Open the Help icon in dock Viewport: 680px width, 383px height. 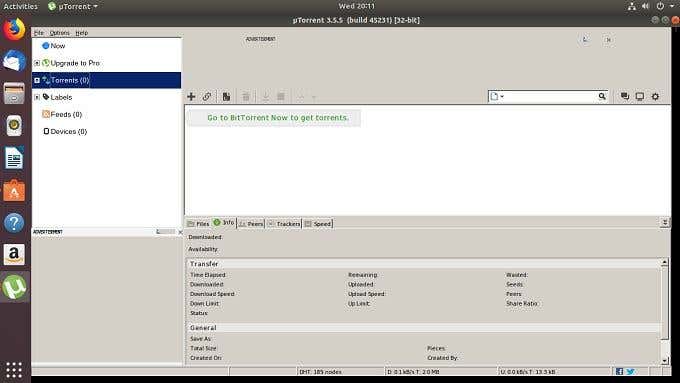click(14, 223)
